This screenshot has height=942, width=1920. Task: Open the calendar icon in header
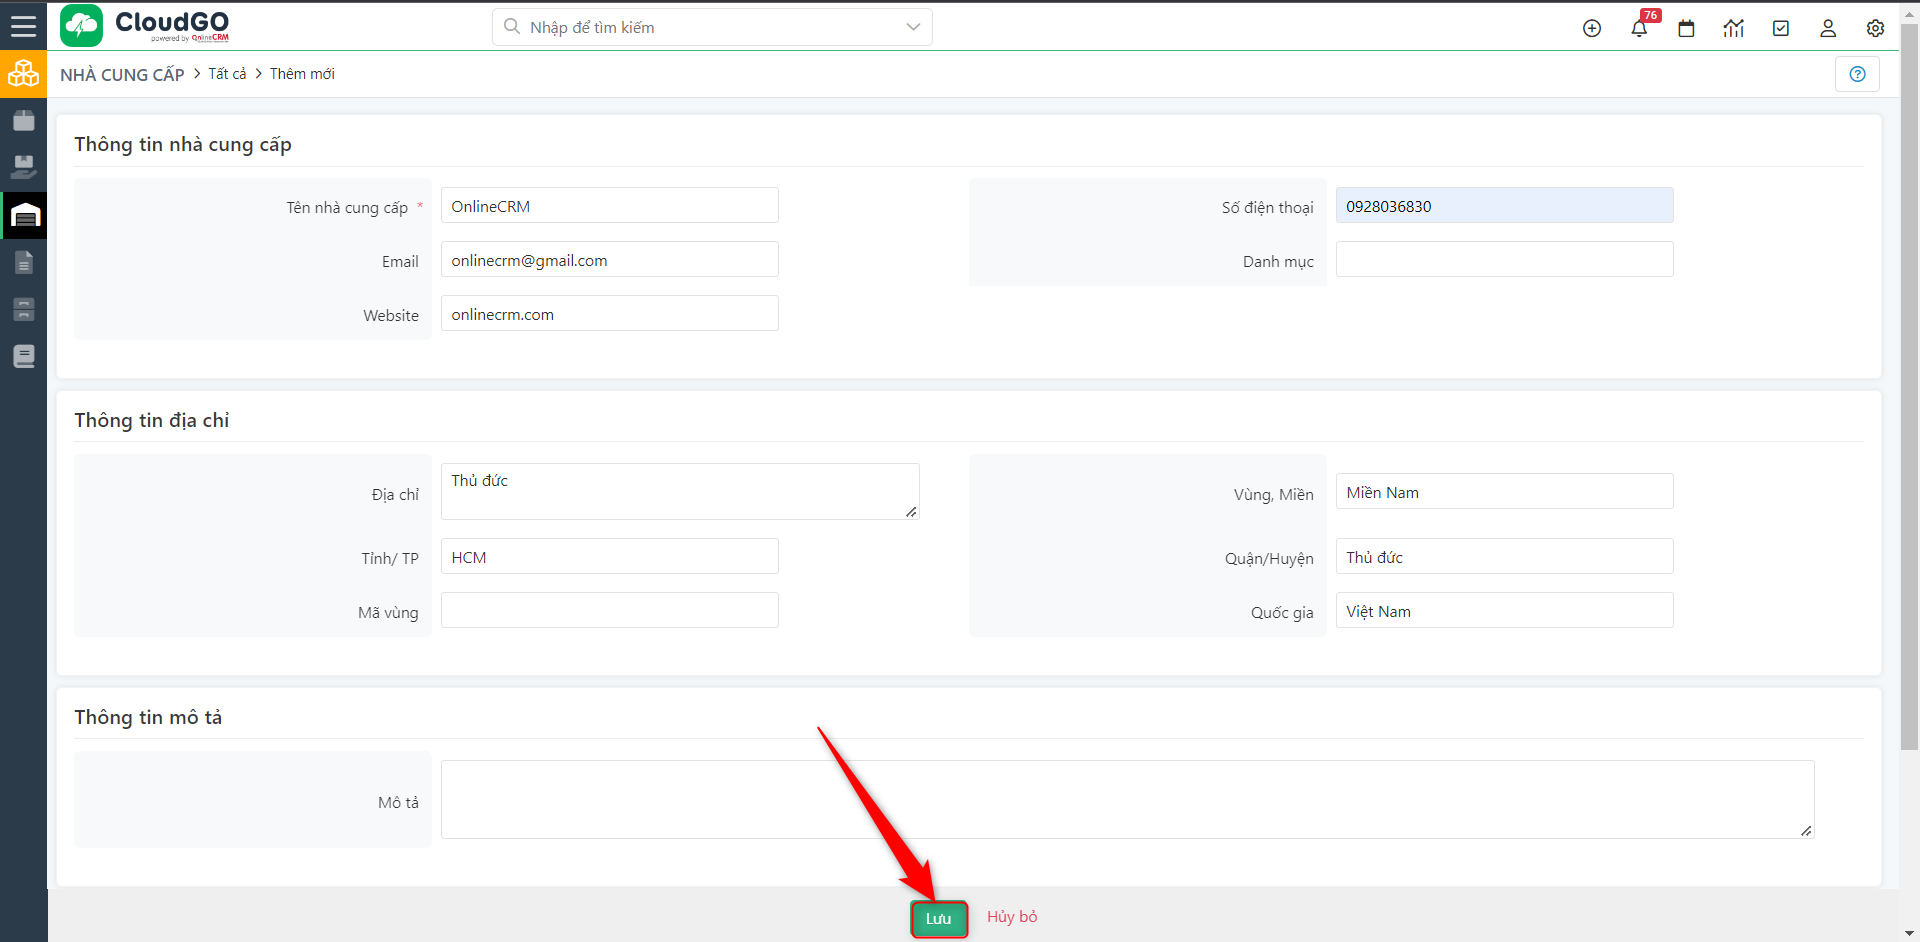coord(1686,28)
